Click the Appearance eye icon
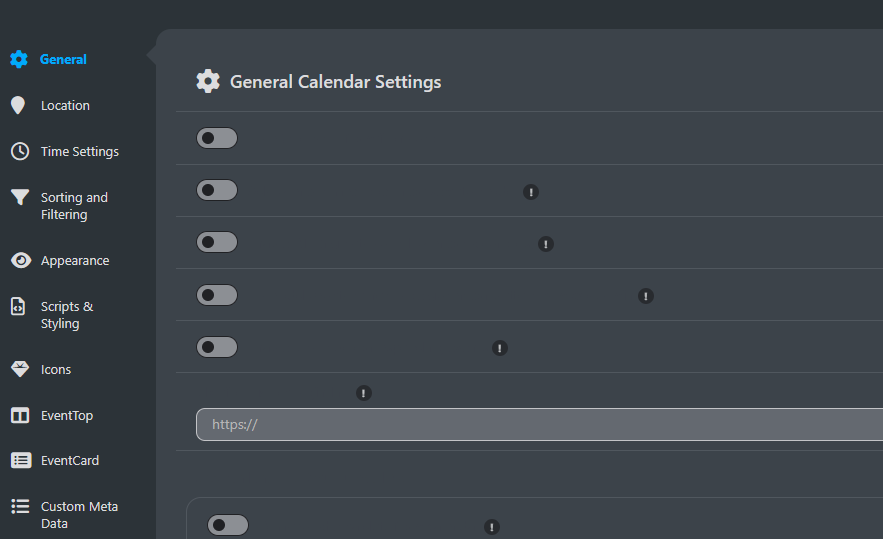The height and width of the screenshot is (539, 883). 20,260
